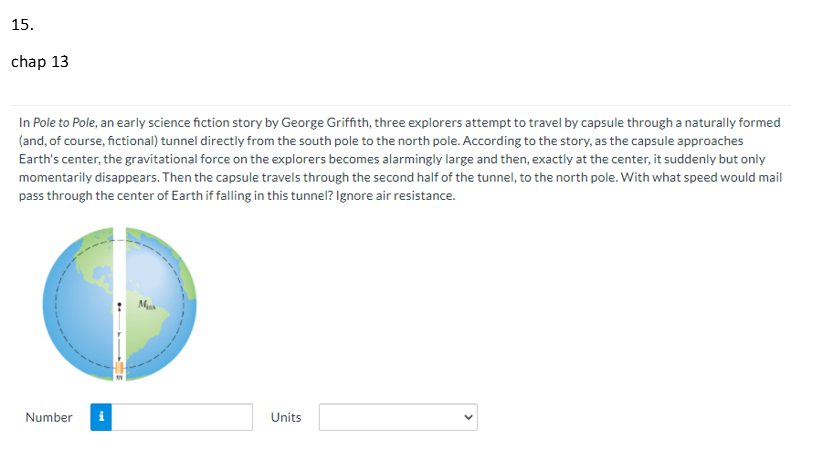The height and width of the screenshot is (450, 825).
Task: Focus the Number answer input field
Action: 182,417
